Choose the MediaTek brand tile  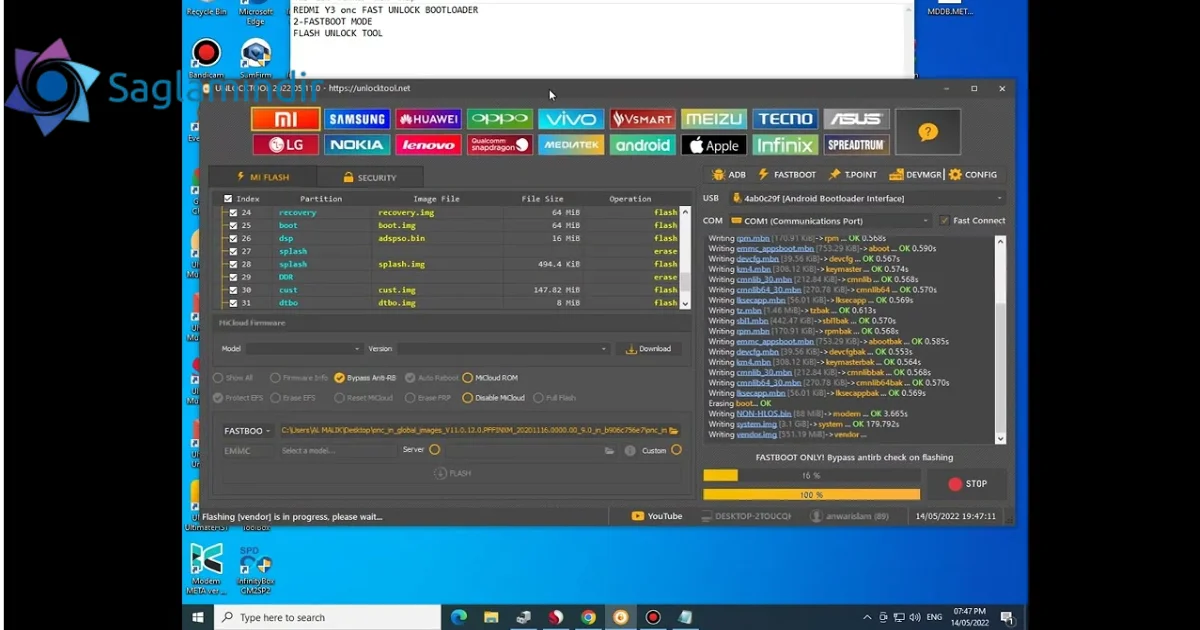click(571, 145)
